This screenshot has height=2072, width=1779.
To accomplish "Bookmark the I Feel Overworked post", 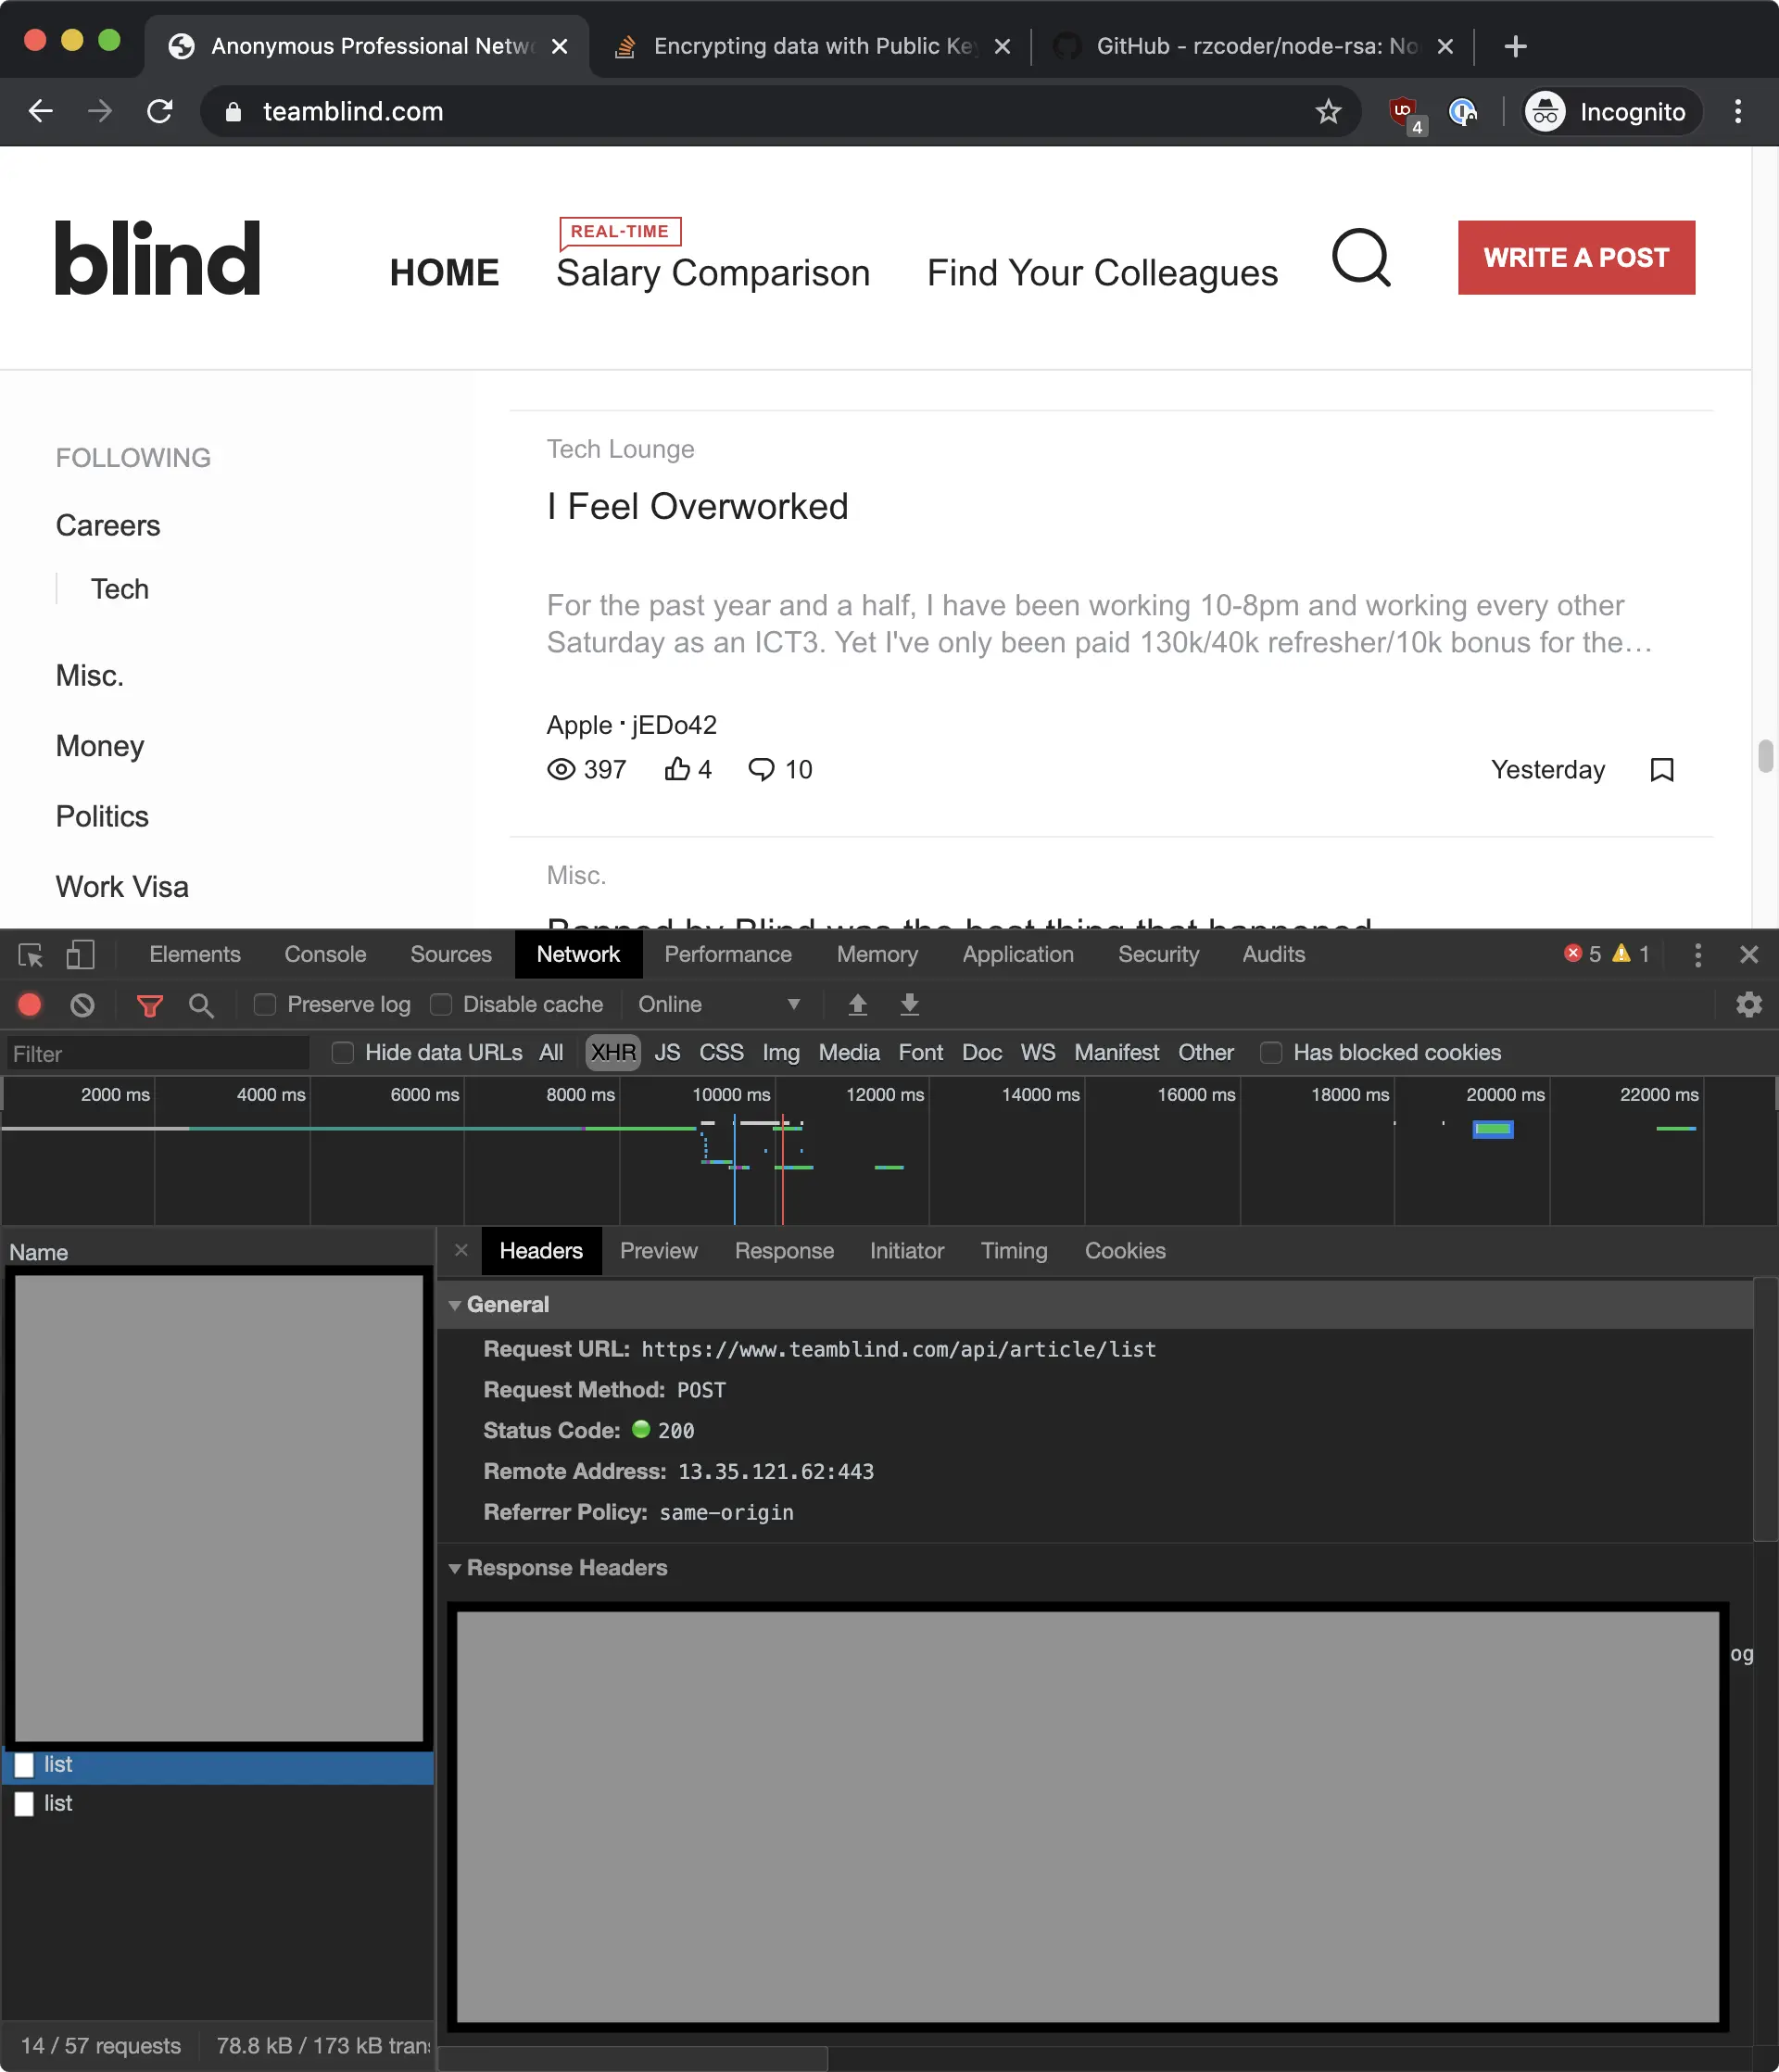I will 1661,769.
